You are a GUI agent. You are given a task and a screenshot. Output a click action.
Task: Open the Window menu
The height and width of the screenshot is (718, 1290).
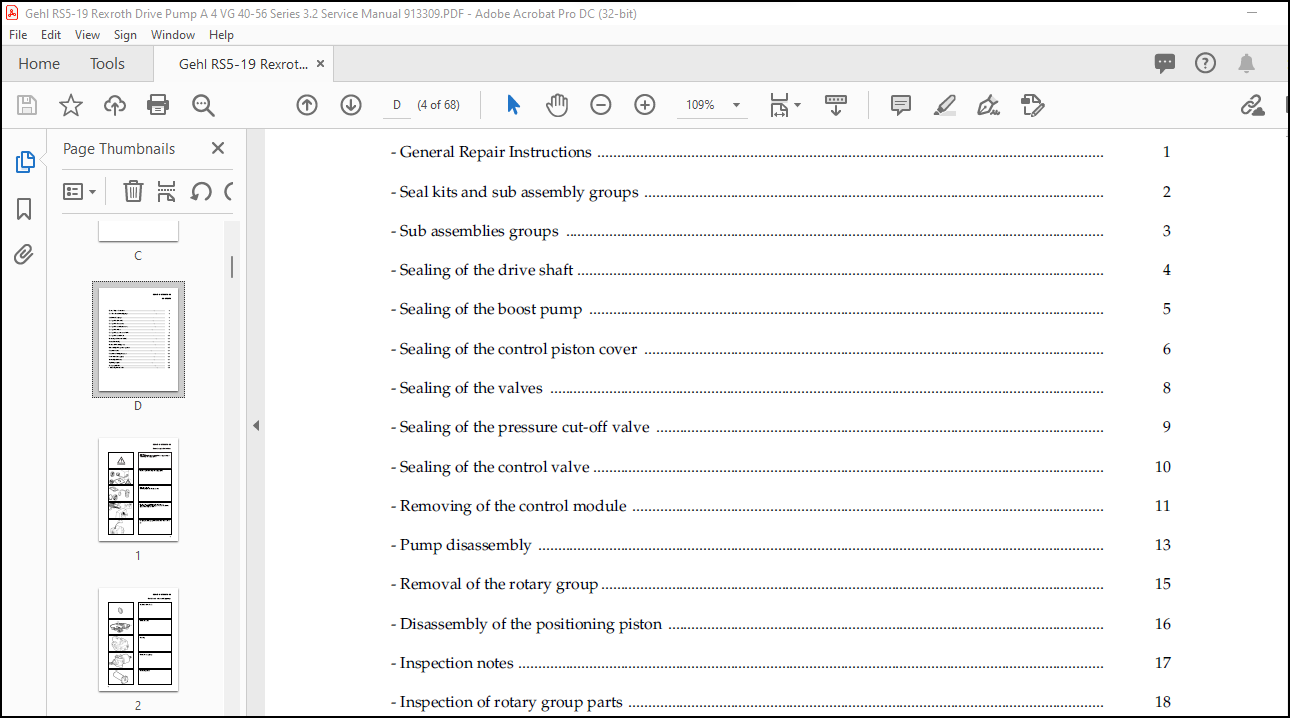click(173, 35)
